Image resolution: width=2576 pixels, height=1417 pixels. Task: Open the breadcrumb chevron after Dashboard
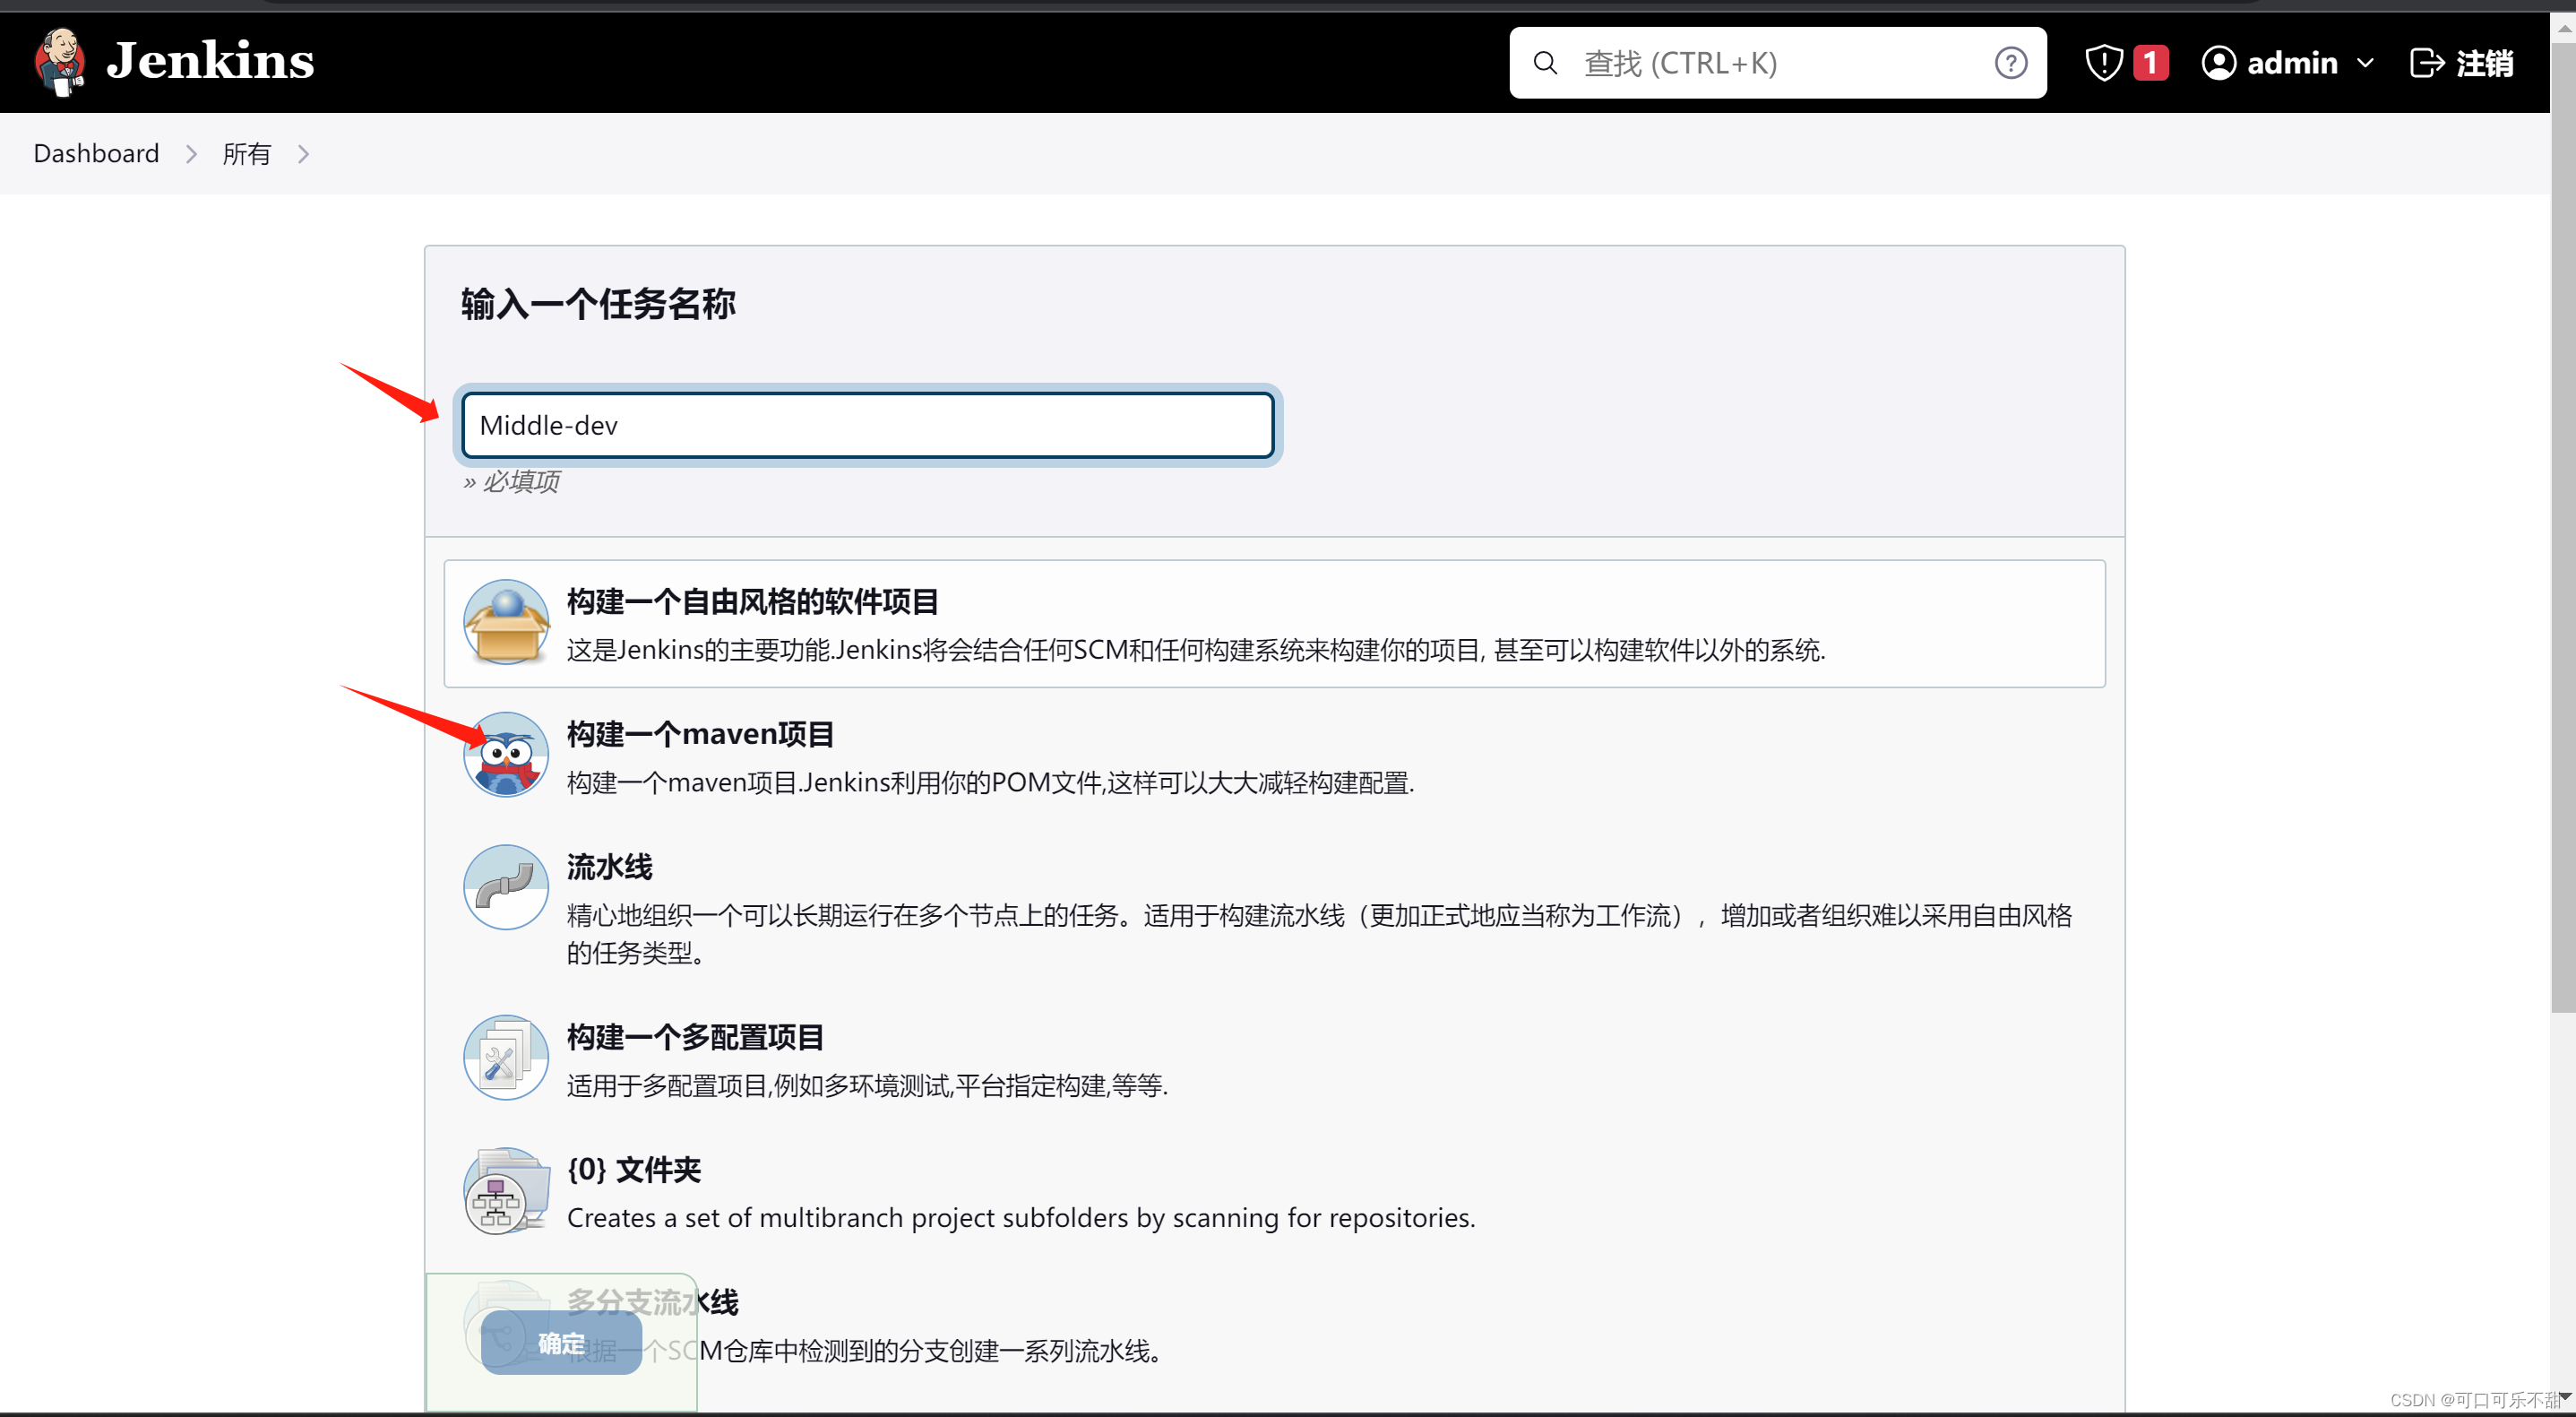pos(191,154)
